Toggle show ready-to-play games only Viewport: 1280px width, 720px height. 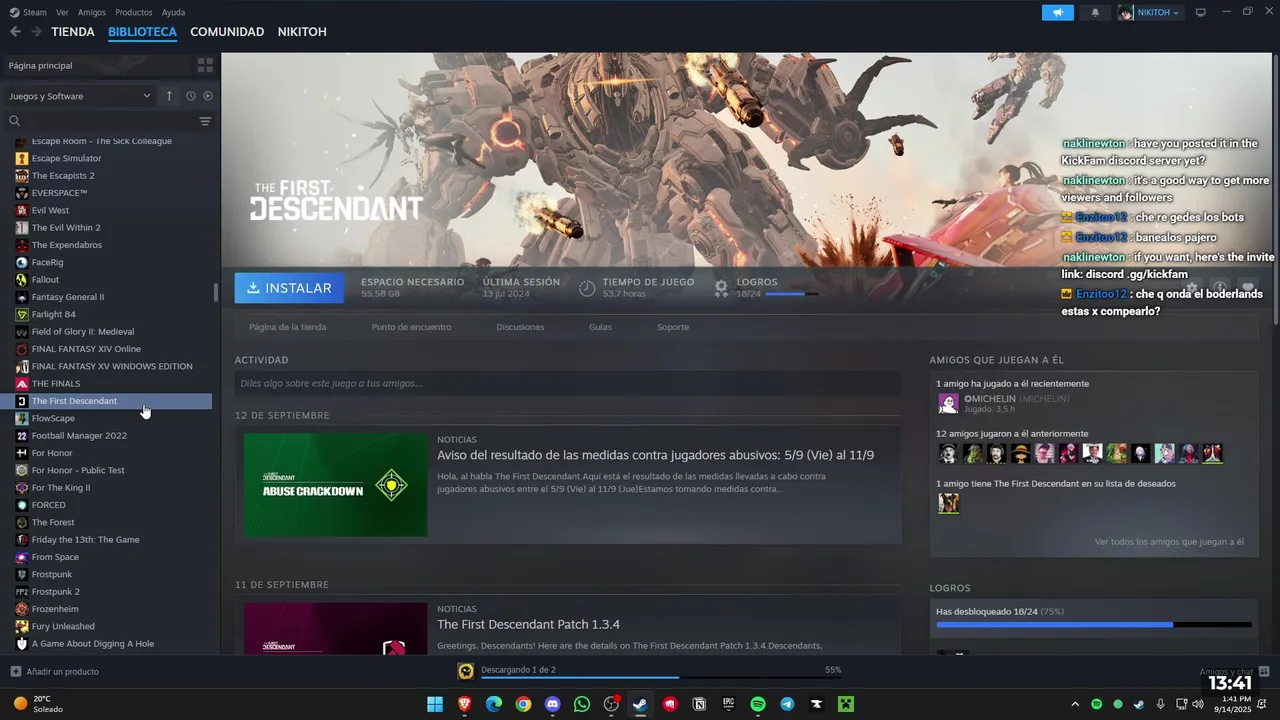click(208, 96)
